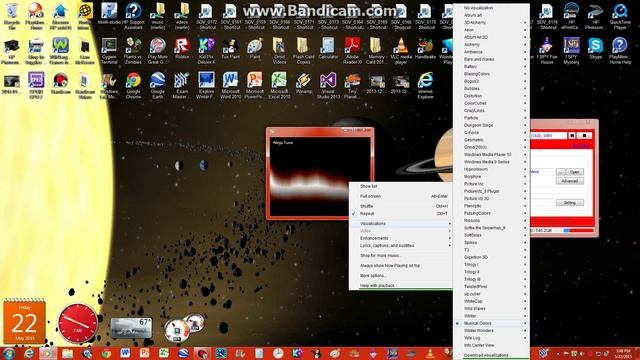Open the Recycle Bin desktop icon

[x=11, y=16]
